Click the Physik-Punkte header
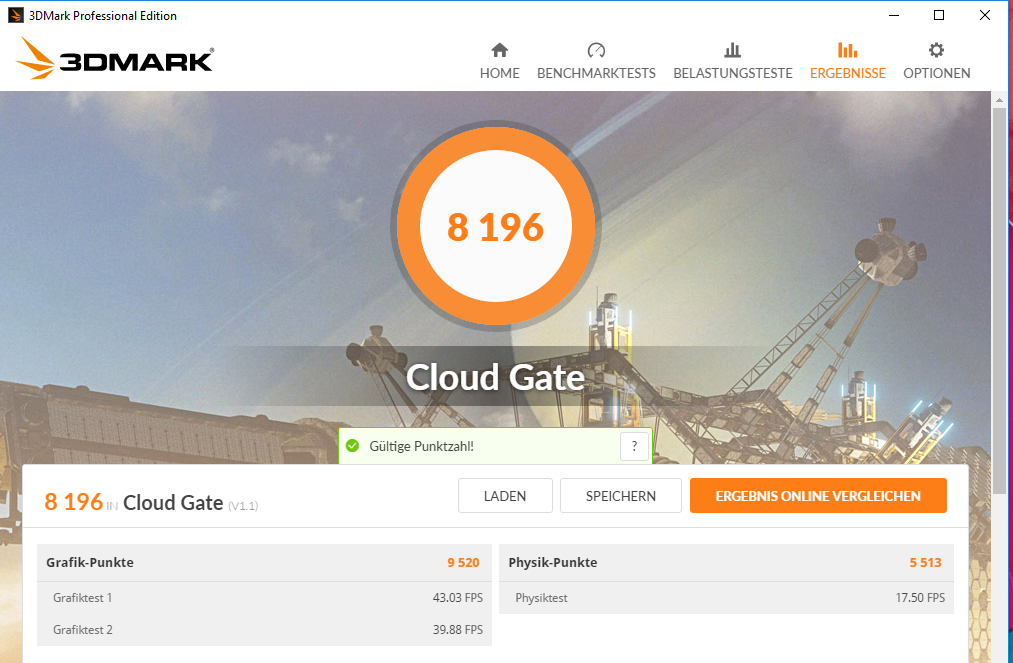Image resolution: width=1013 pixels, height=663 pixels. [x=552, y=562]
